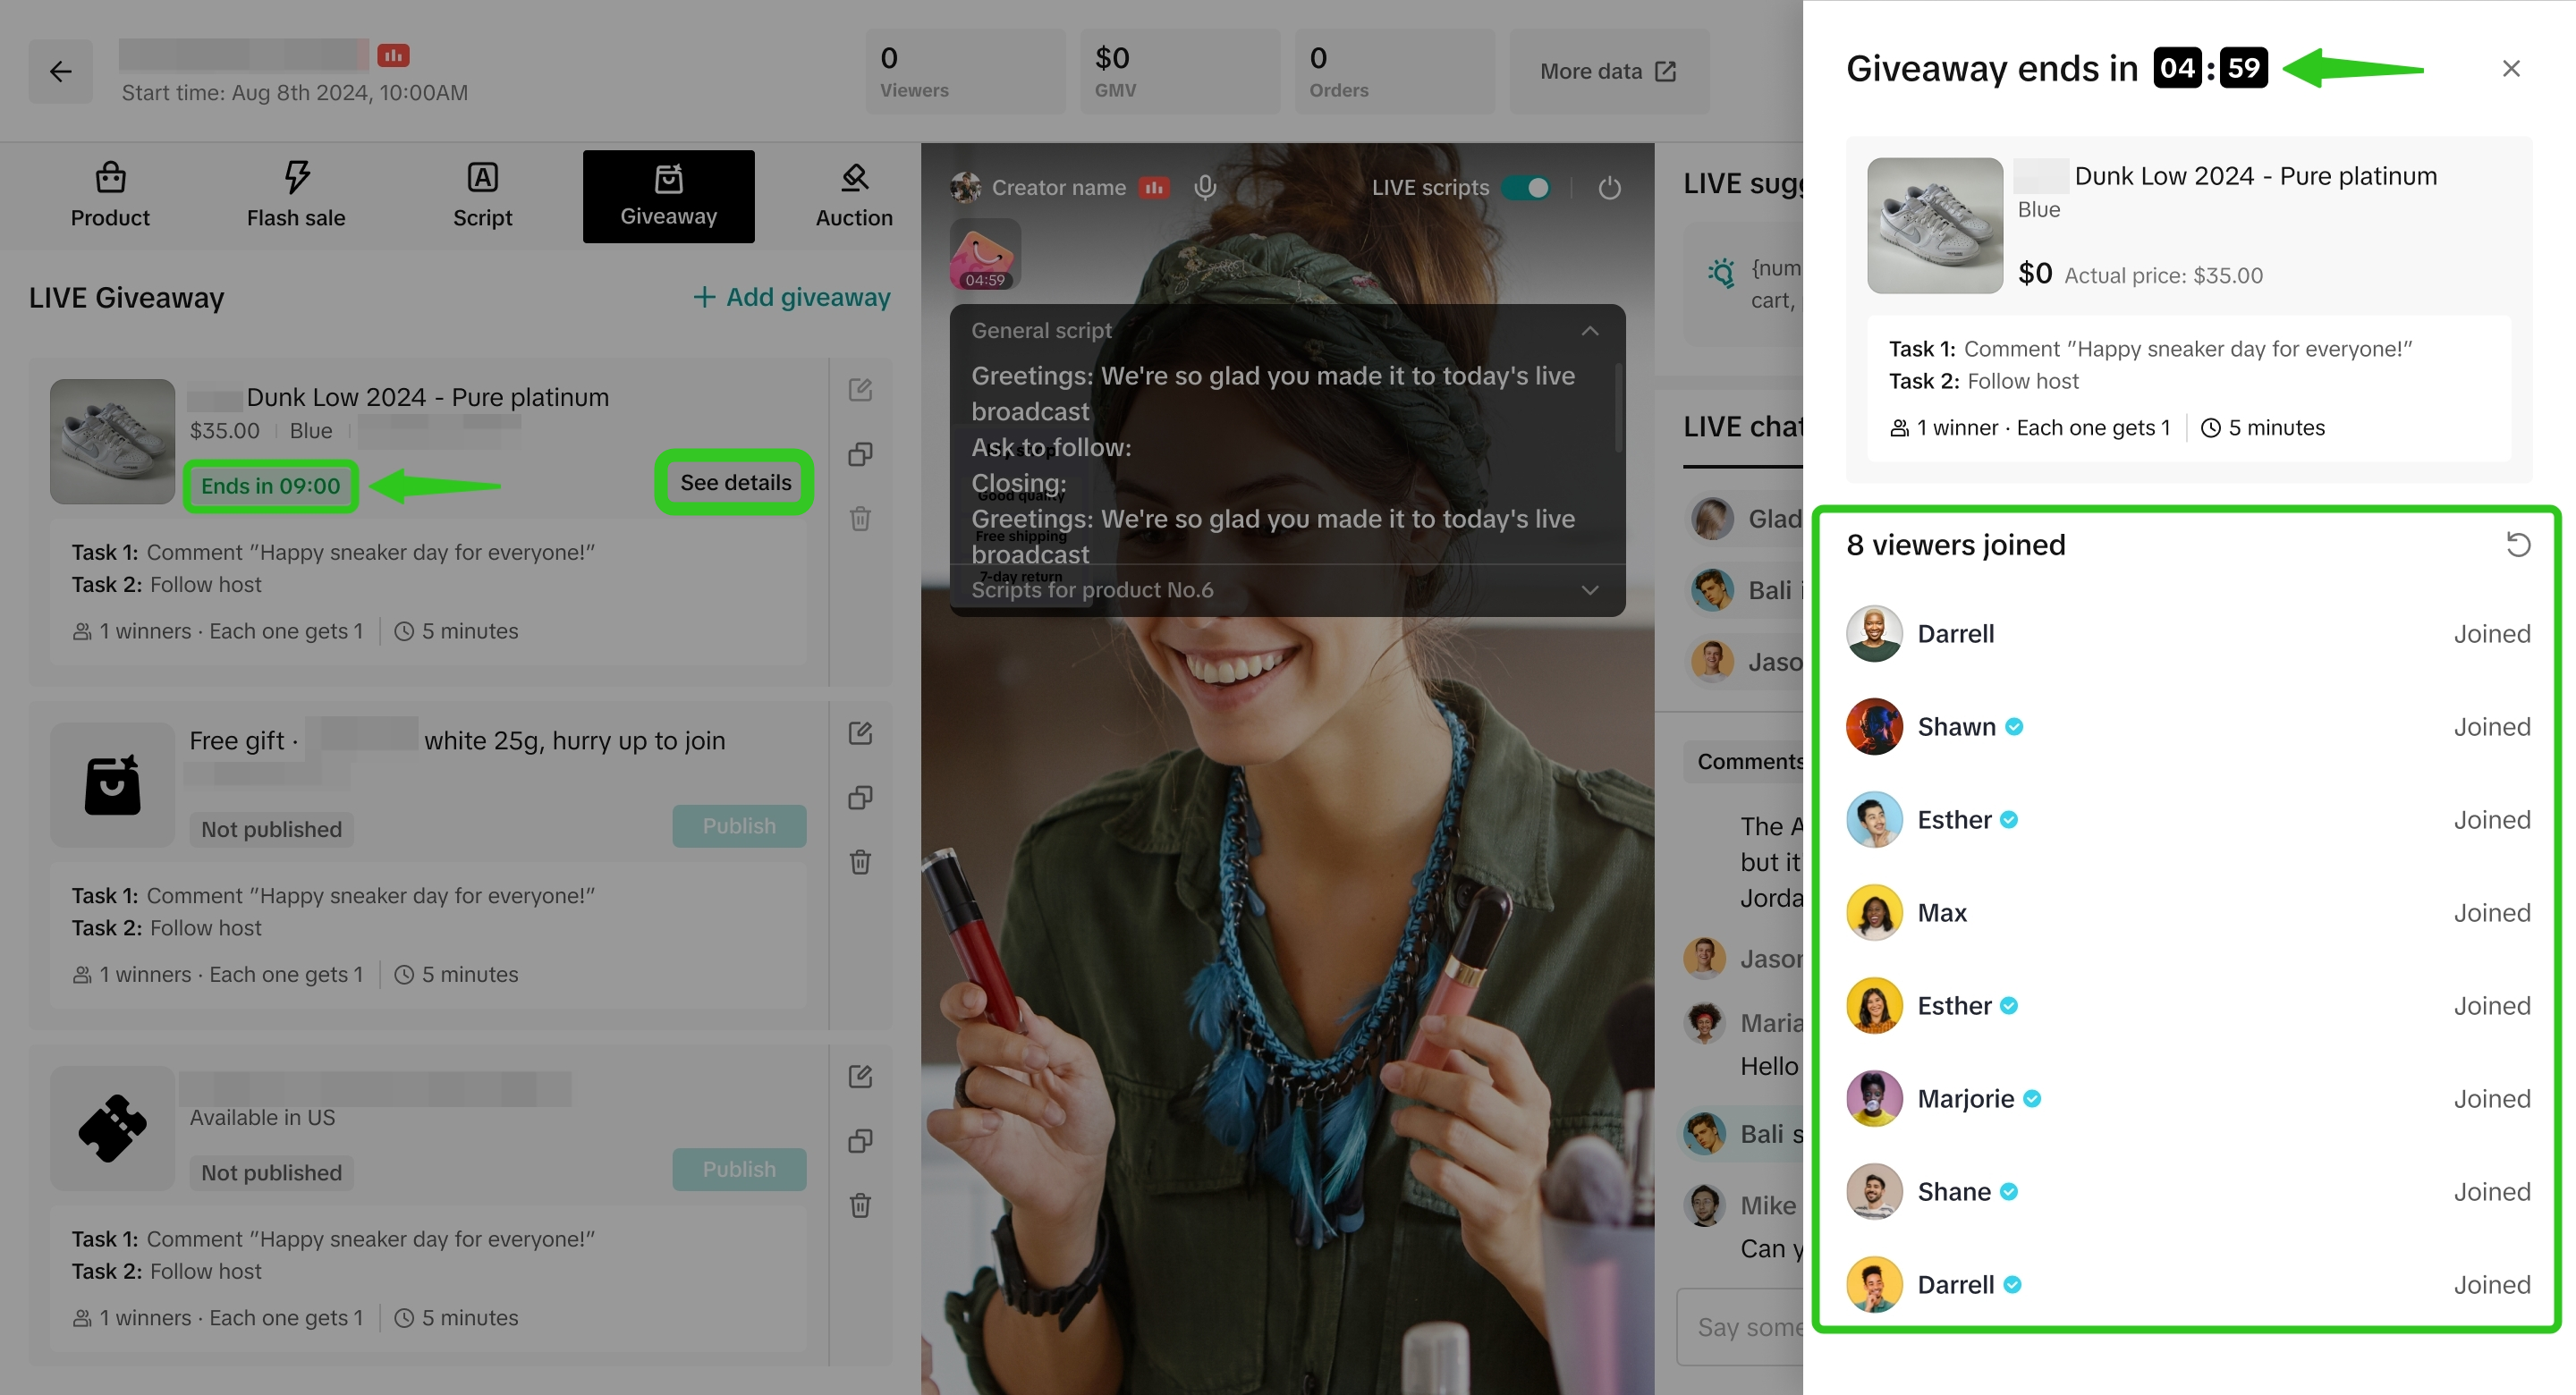
Task: Open the Flash sale tab
Action: pyautogui.click(x=296, y=196)
